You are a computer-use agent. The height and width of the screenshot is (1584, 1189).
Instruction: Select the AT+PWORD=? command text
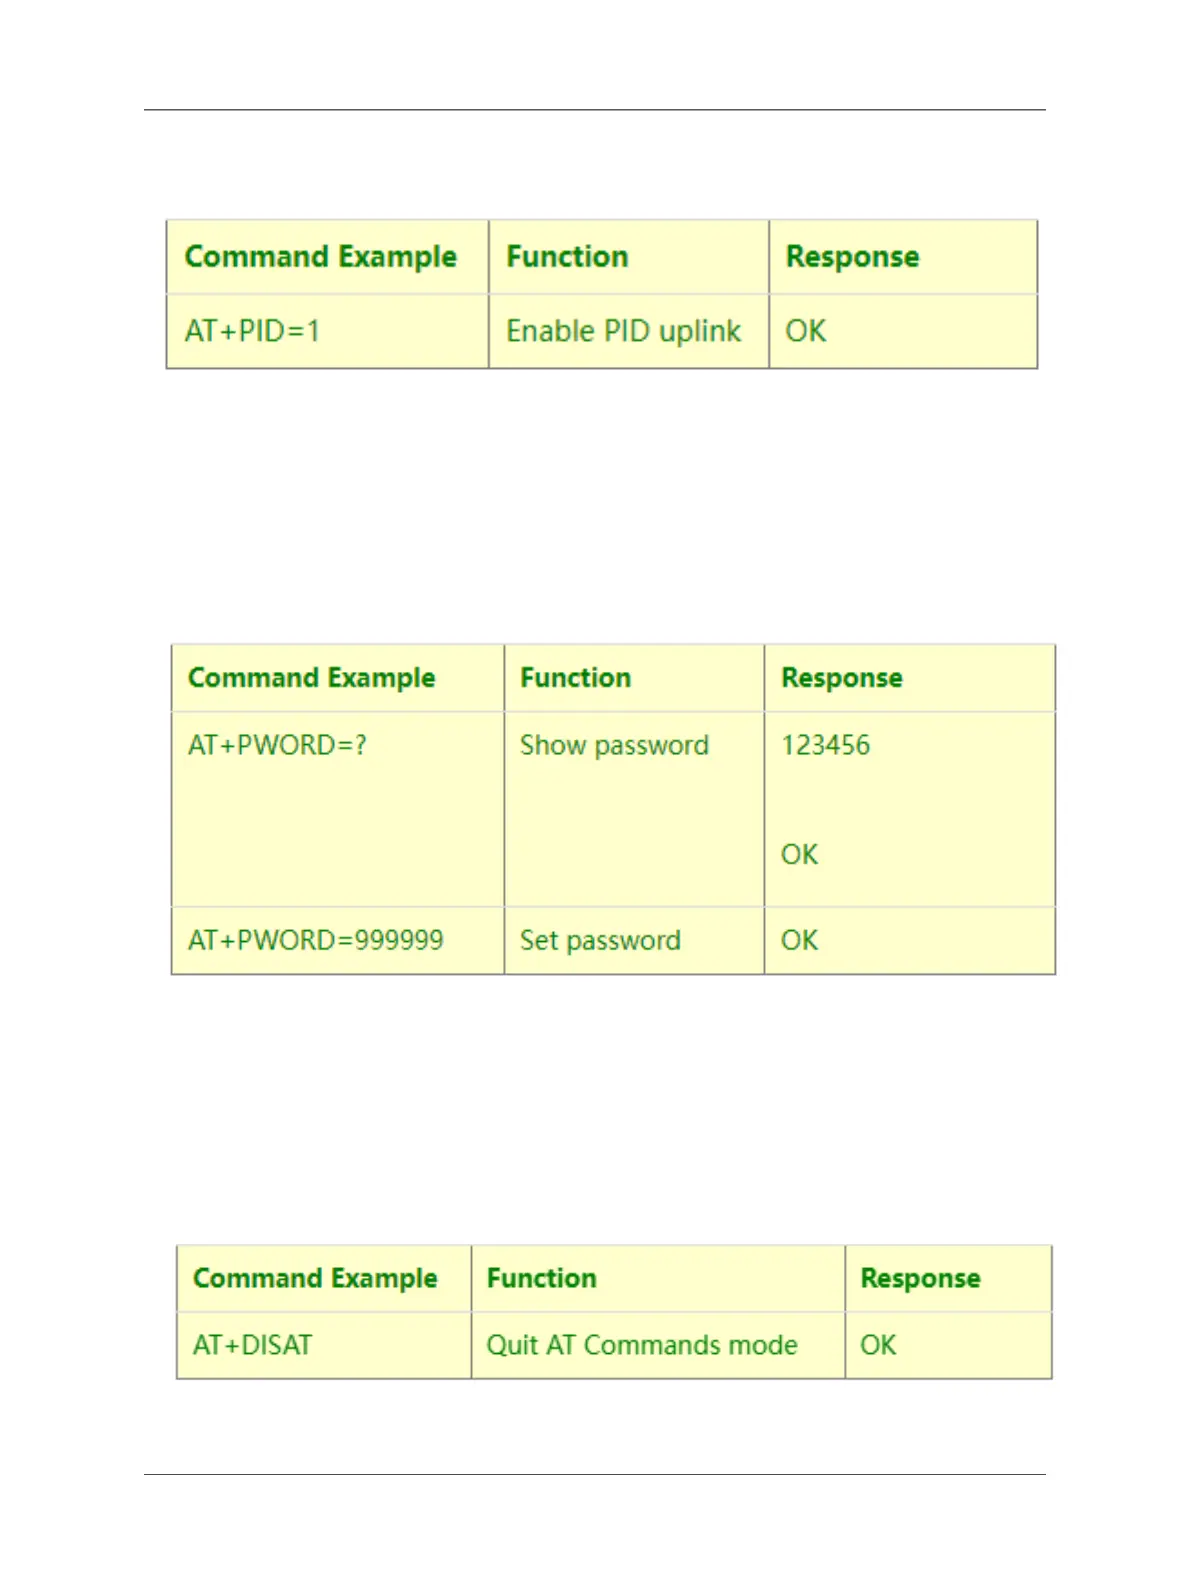coord(277,745)
